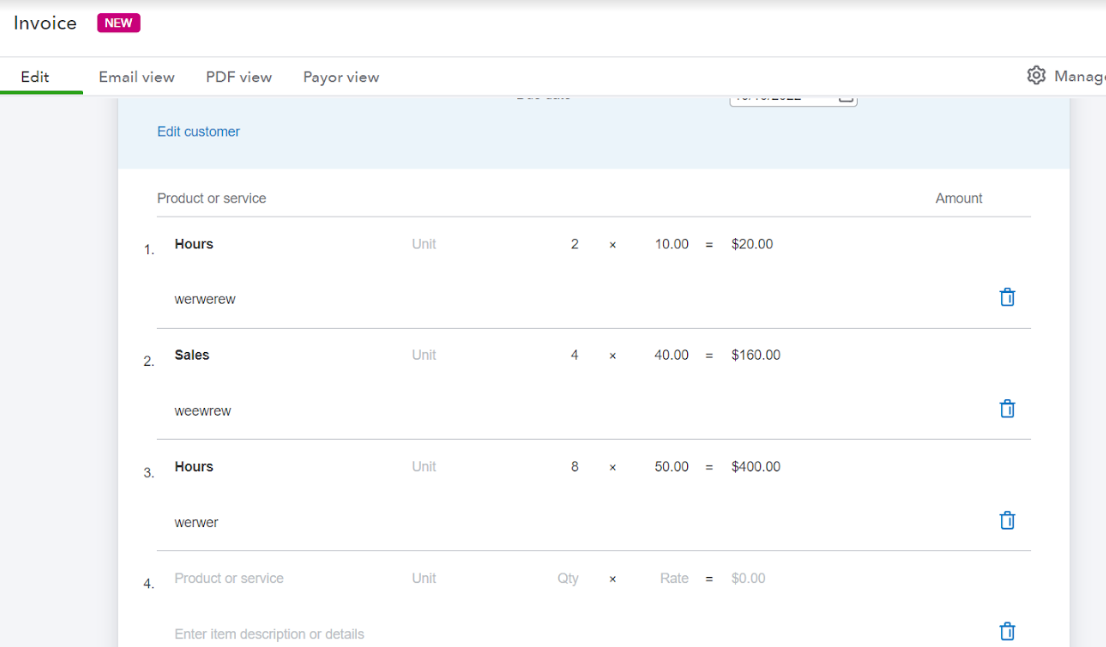The image size is (1106, 647).
Task: Delete line 3 Hours werwer item
Action: (x=1007, y=521)
